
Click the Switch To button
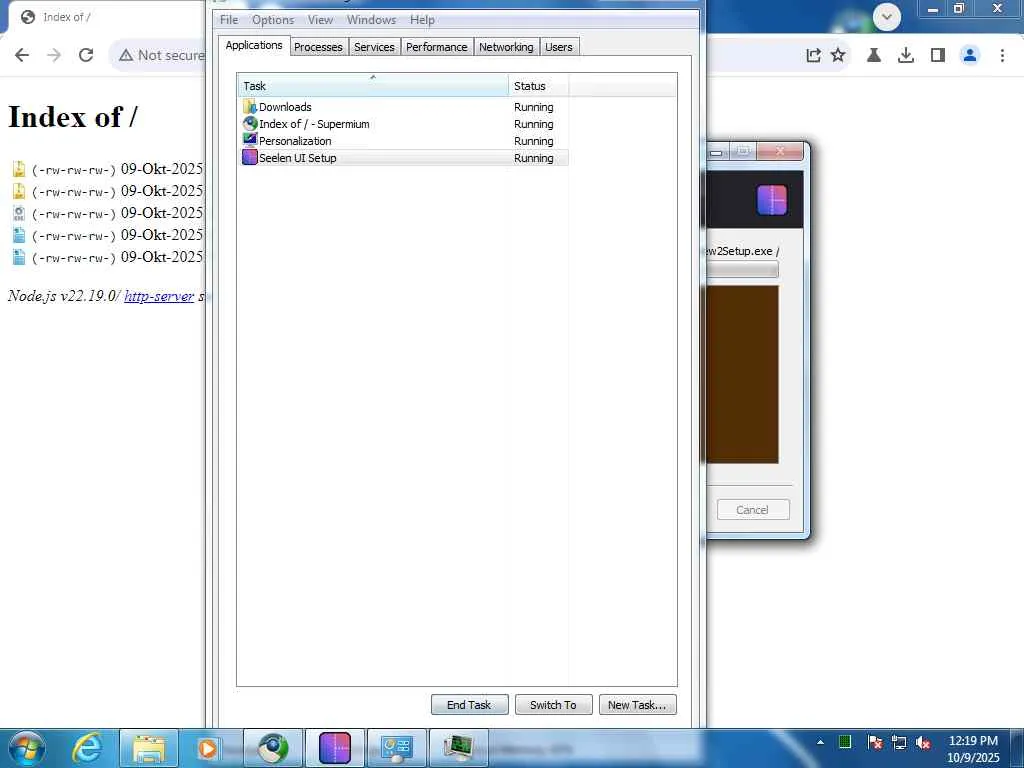coord(553,705)
